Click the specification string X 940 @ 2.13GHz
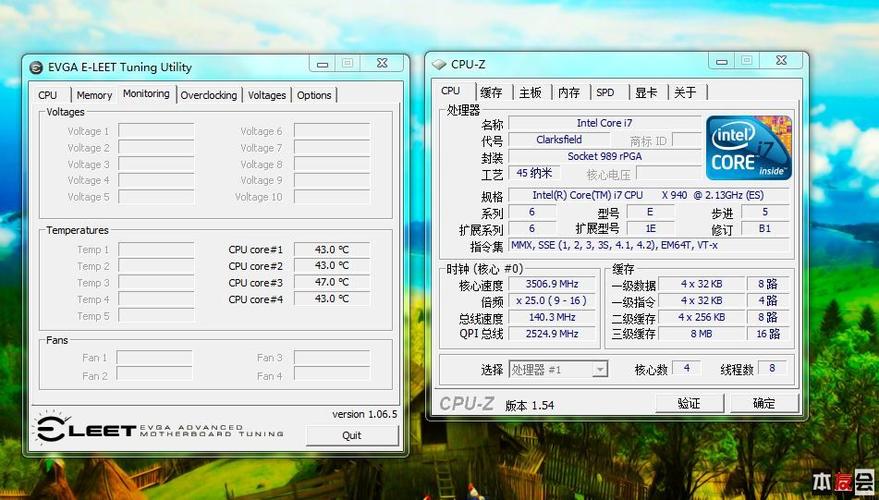The image size is (879, 500). pos(649,196)
